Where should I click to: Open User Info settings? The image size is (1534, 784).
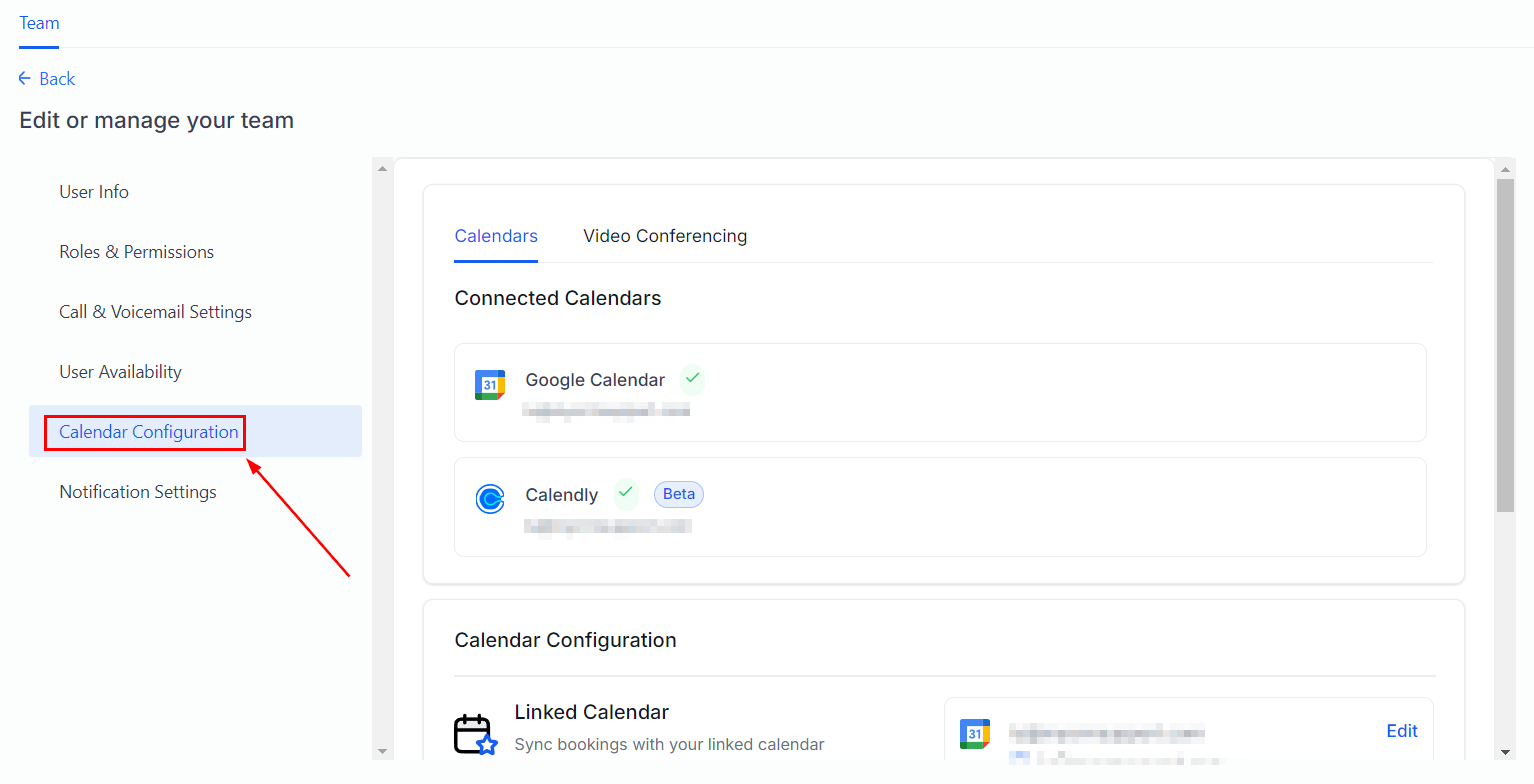(94, 192)
